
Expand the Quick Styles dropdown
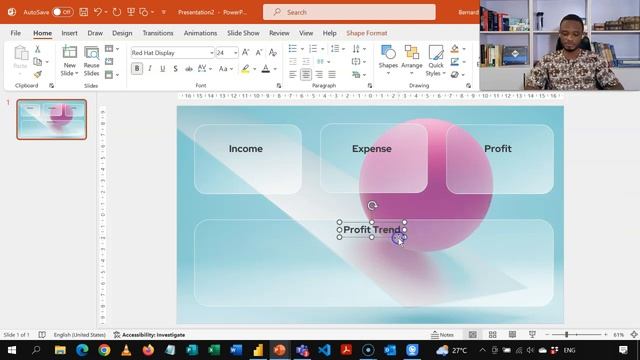pos(436,73)
